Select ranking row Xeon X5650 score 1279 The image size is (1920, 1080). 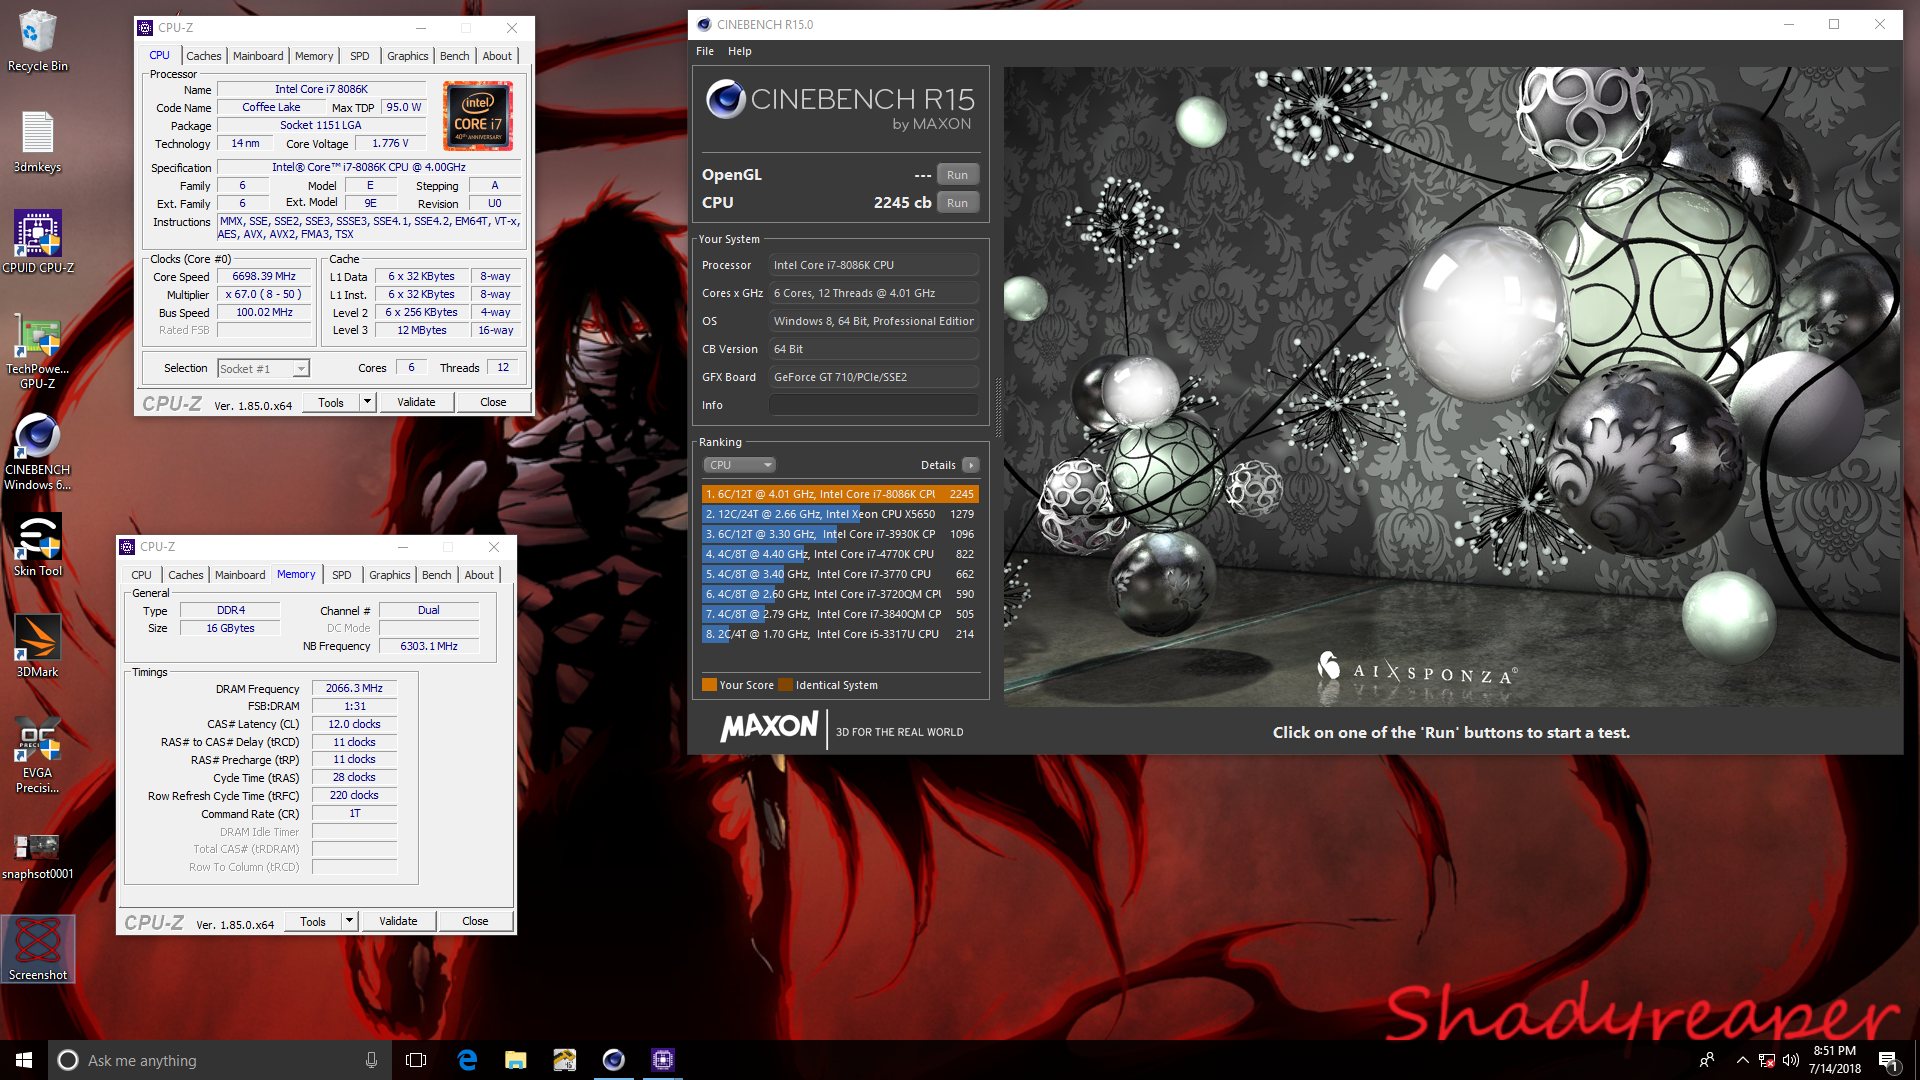(x=840, y=514)
